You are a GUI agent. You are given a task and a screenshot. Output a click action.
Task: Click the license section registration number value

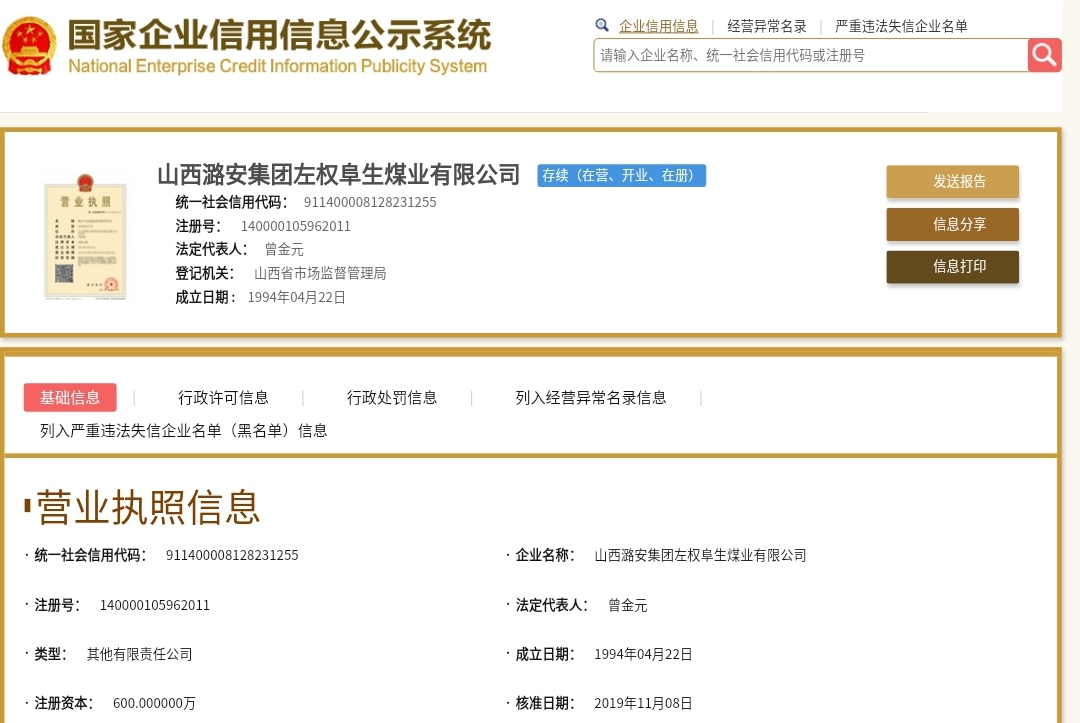(x=154, y=605)
